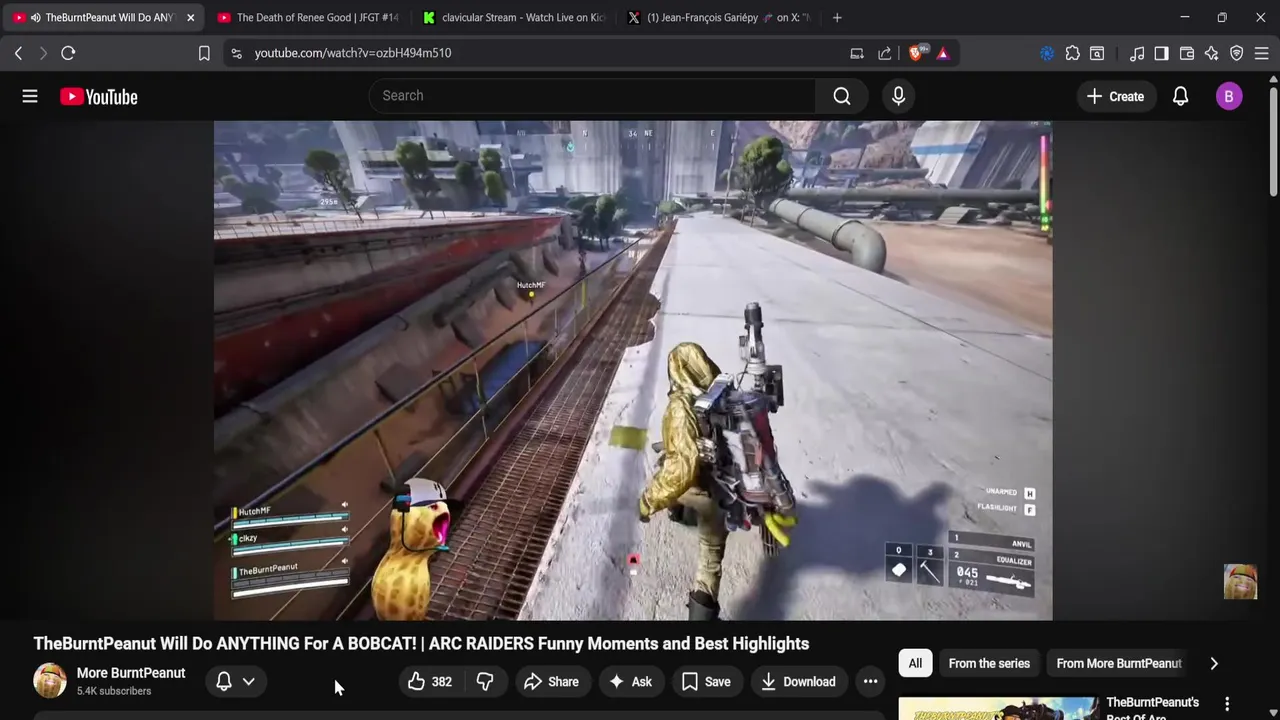Like the video with 382 likes
This screenshot has height=720, width=1280.
[430, 681]
